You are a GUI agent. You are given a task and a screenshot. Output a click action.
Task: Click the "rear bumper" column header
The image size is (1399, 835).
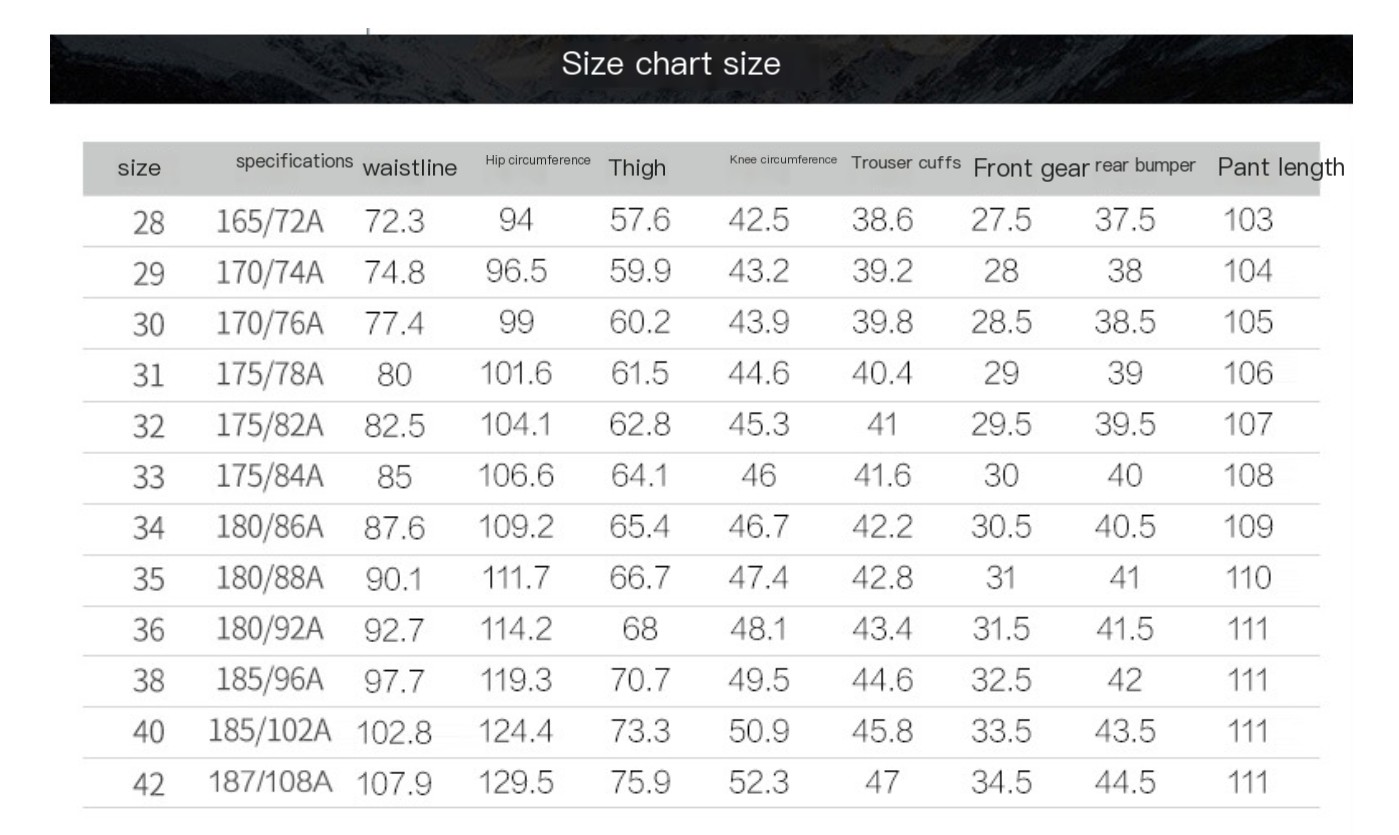click(1145, 166)
